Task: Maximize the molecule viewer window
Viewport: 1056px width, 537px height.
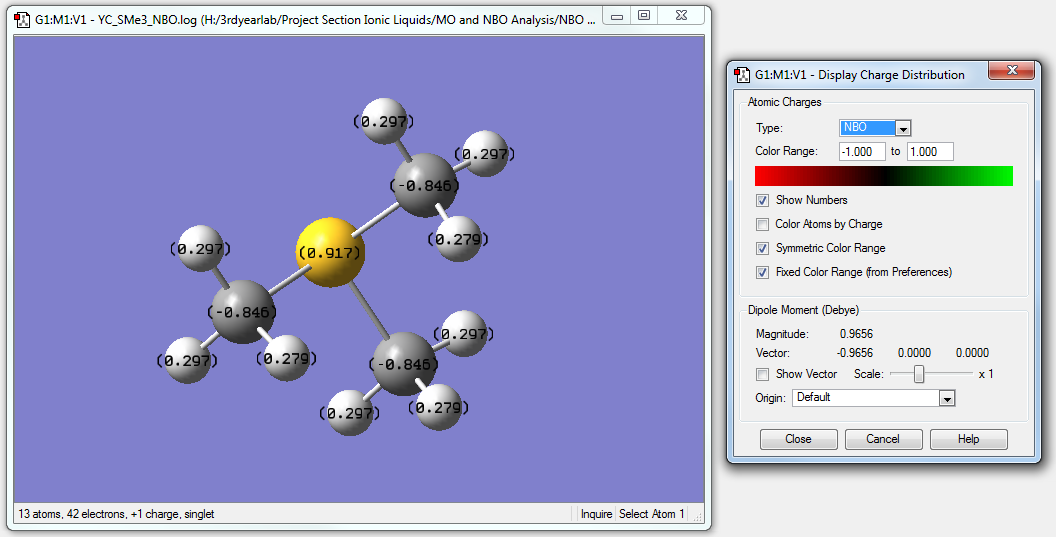Action: pyautogui.click(x=644, y=16)
